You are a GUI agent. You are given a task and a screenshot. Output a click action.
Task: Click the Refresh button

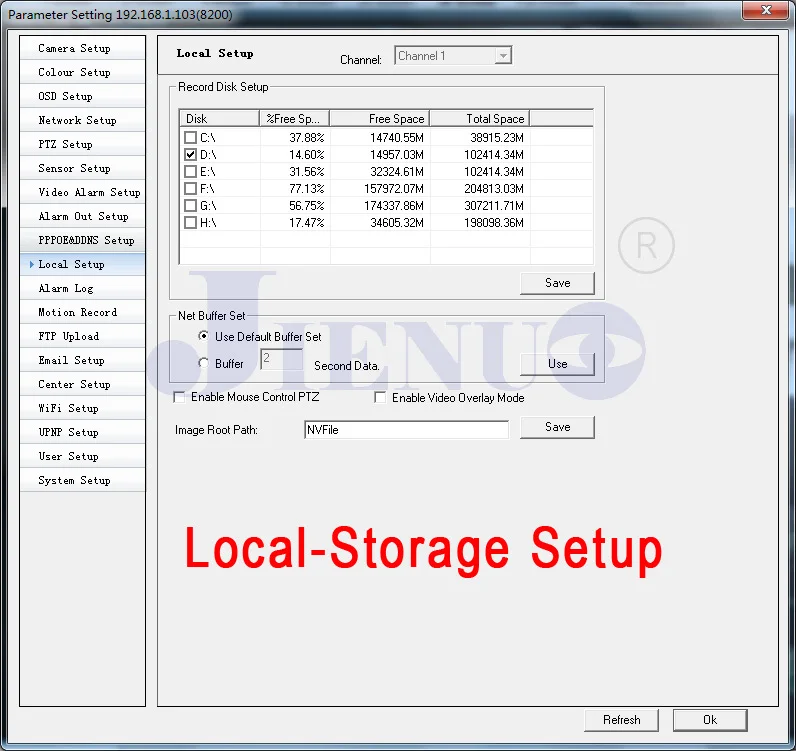point(621,720)
